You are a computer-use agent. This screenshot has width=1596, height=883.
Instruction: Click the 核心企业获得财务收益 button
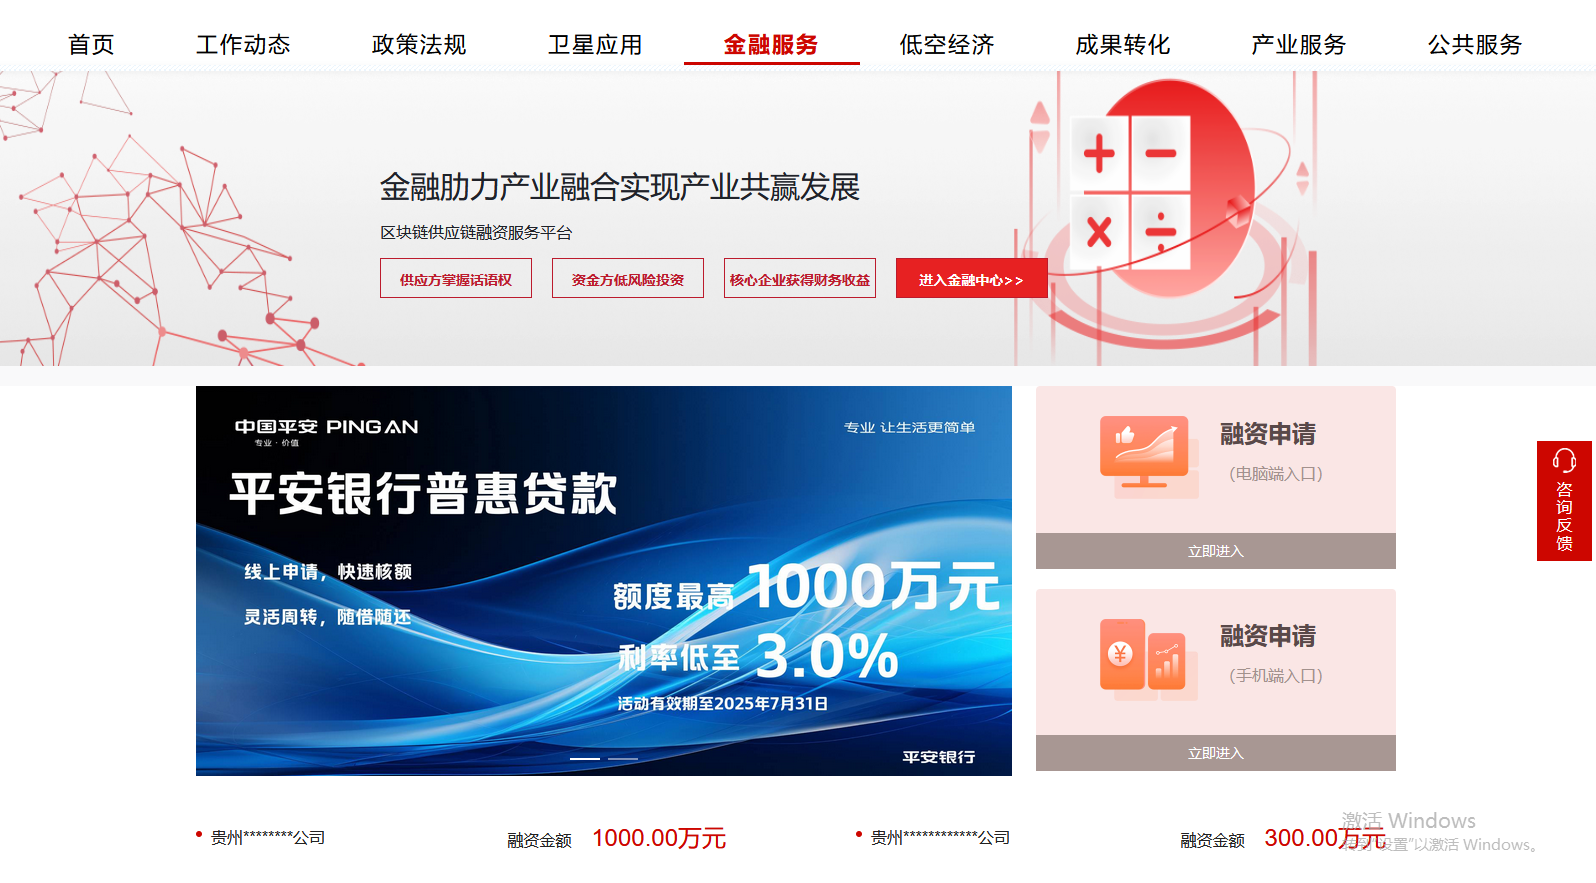[x=800, y=279]
